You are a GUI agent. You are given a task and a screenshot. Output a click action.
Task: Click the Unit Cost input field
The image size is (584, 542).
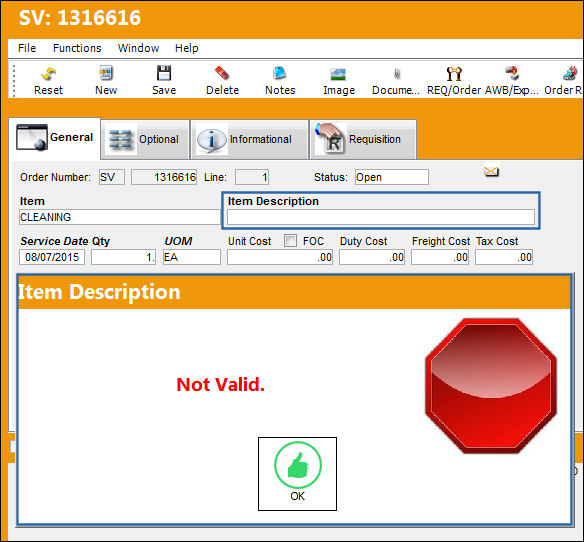click(x=280, y=257)
